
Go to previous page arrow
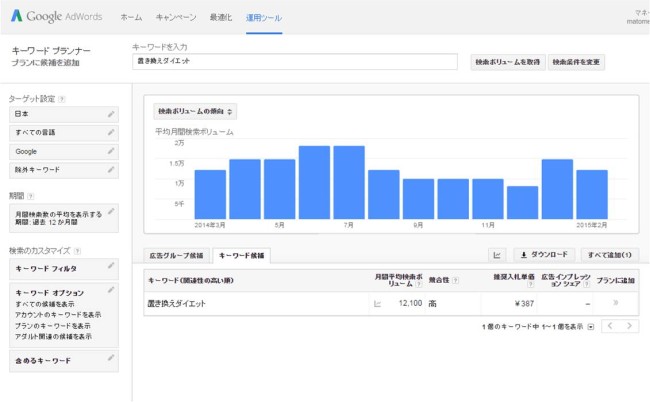[610, 326]
